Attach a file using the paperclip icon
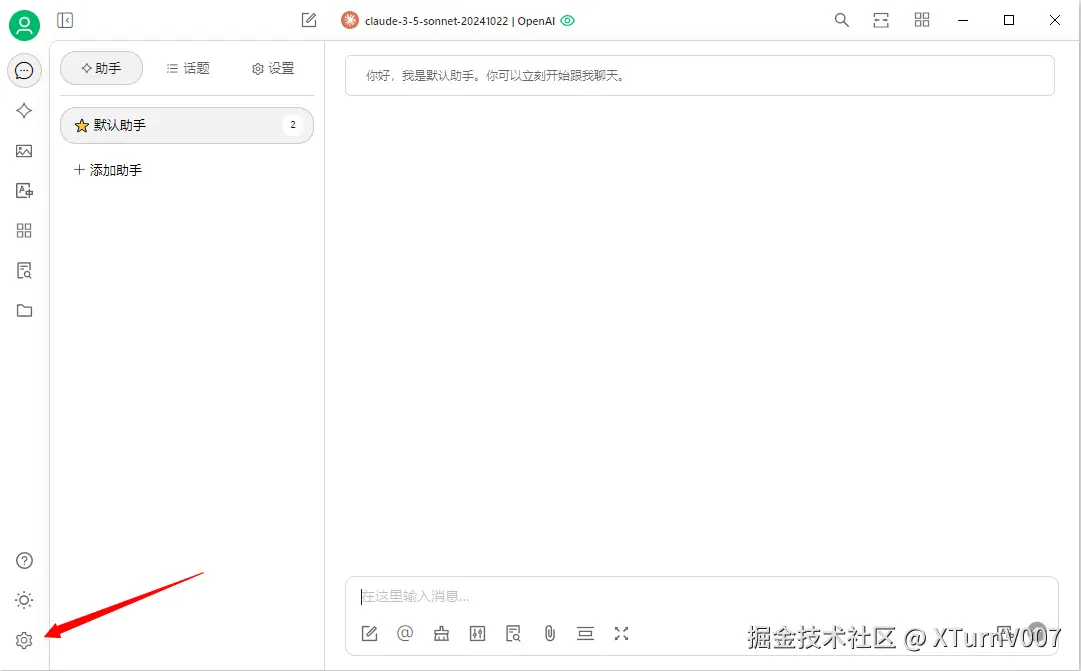Viewport: 1081px width, 671px height. tap(549, 633)
